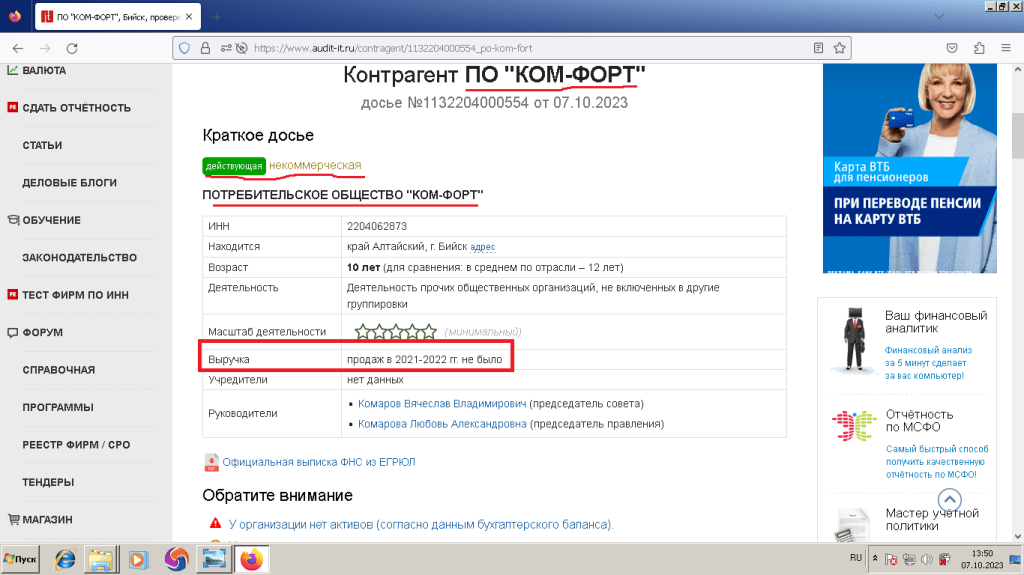Screen dimensions: 1024x575
Task: Launch Windows Media Player from taskbar
Action: click(x=138, y=559)
